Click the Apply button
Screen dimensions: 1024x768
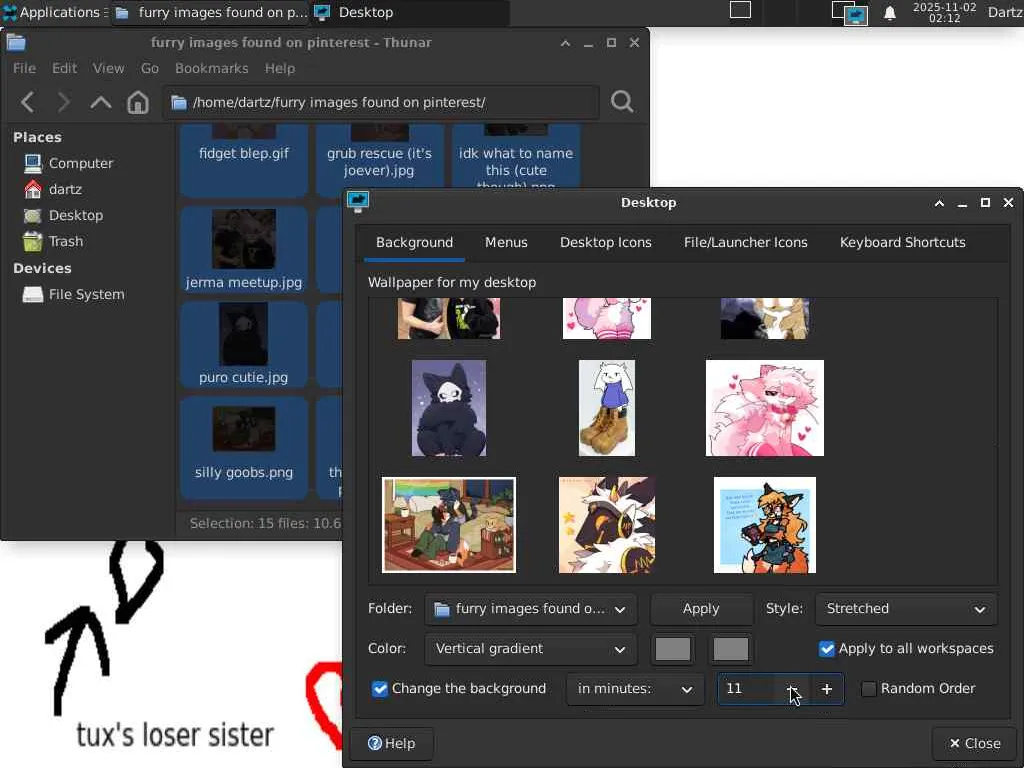pos(701,609)
